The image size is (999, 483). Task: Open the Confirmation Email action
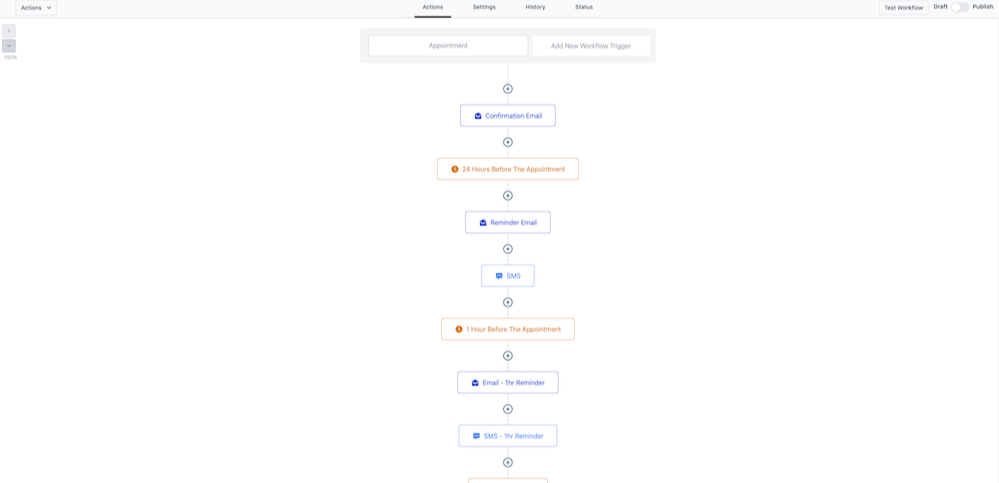pos(508,116)
